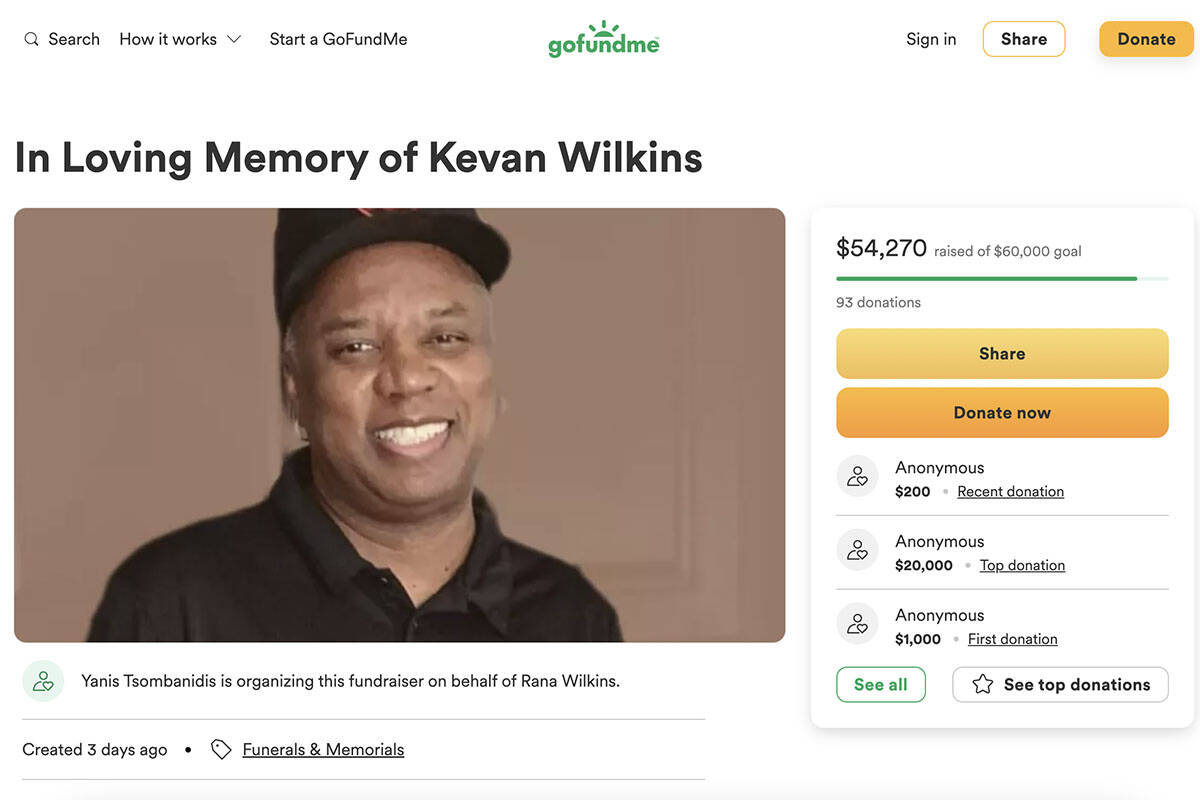Click the organizer avatar icon beside Yanis Tsombanidis
This screenshot has width=1200, height=800.
(43, 681)
